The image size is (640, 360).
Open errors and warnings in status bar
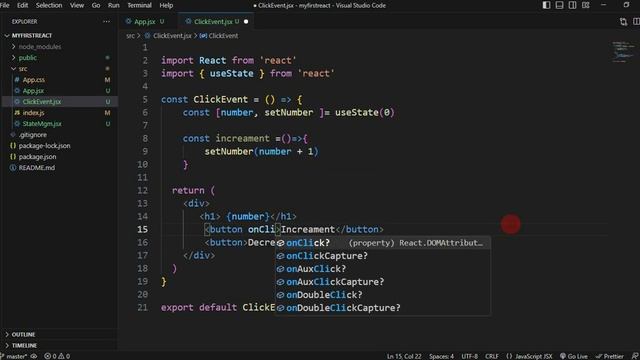(x=57, y=356)
